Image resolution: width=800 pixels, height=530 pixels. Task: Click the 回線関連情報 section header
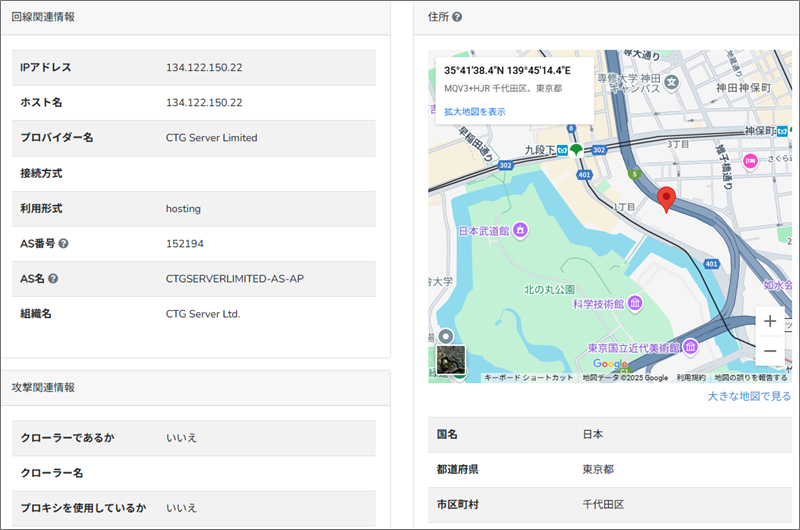click(x=43, y=17)
